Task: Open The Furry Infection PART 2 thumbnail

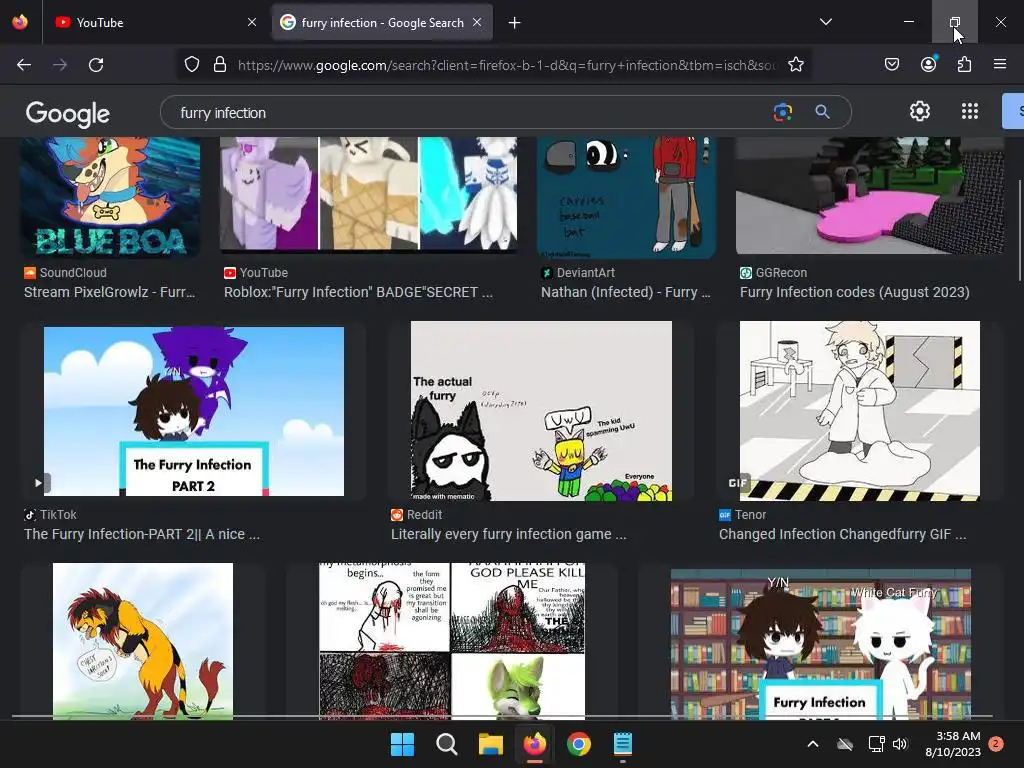Action: 193,411
